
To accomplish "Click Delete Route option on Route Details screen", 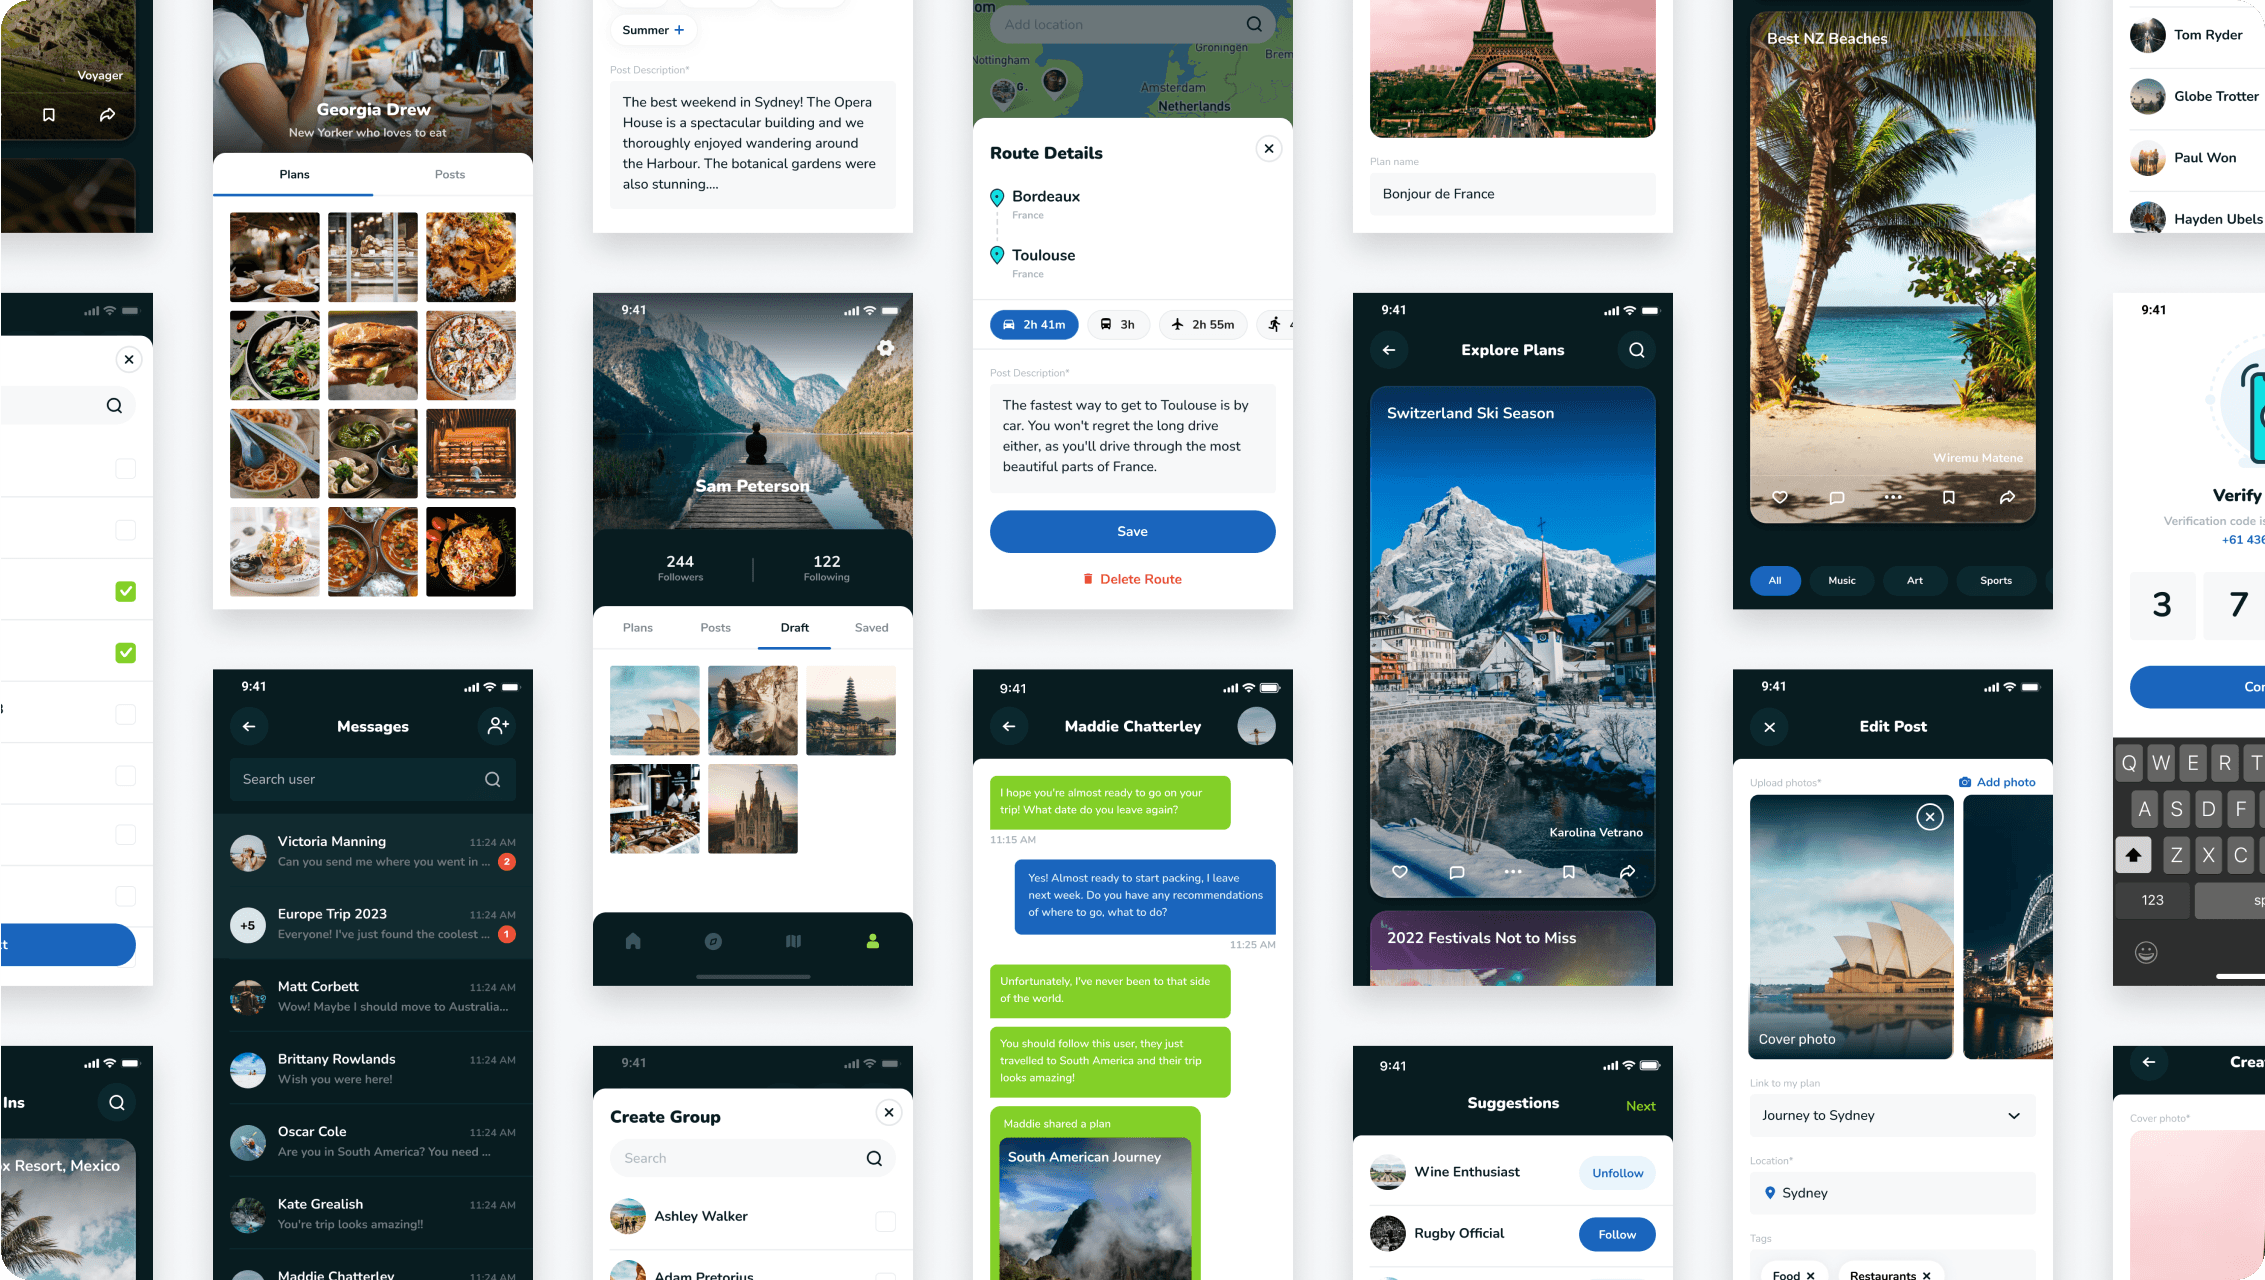I will (x=1132, y=579).
